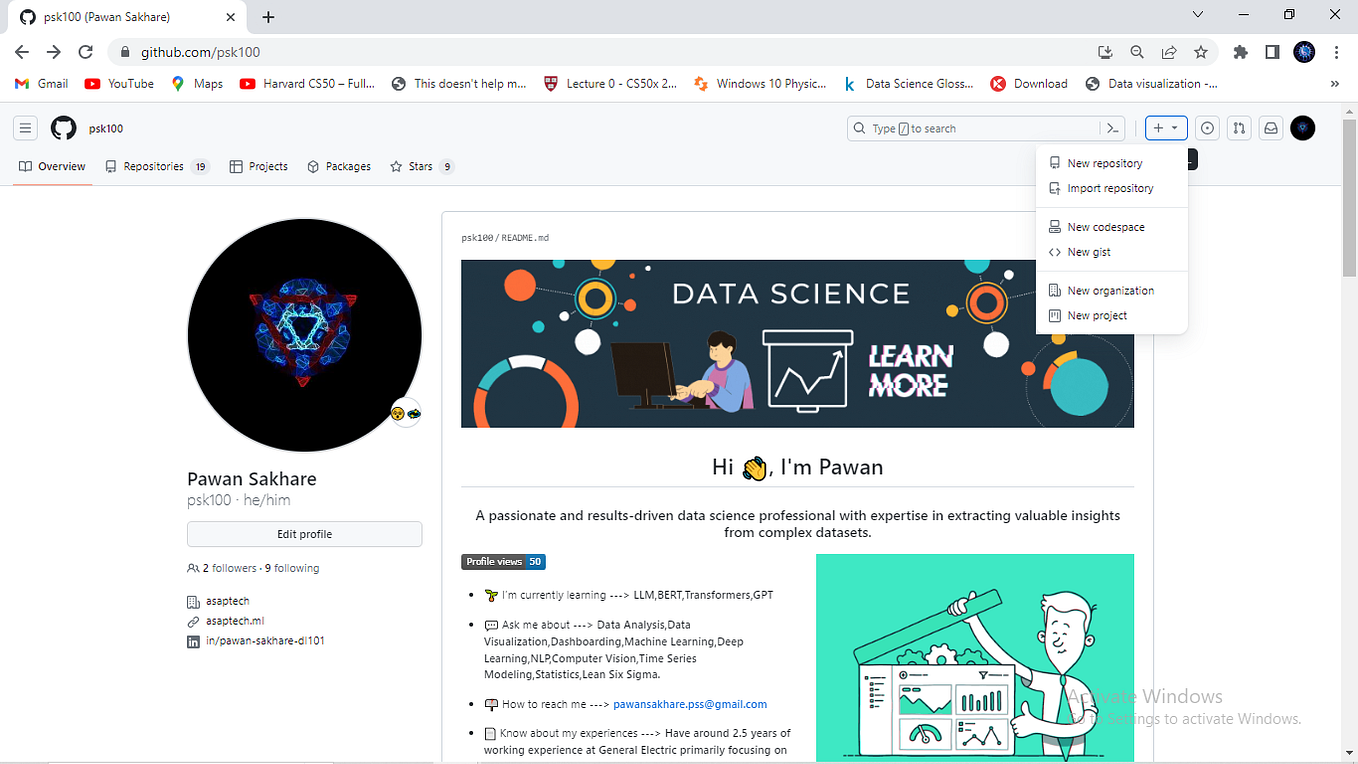The height and width of the screenshot is (764, 1358).
Task: Click the link icon beside asaptech.ml
Action: click(193, 620)
